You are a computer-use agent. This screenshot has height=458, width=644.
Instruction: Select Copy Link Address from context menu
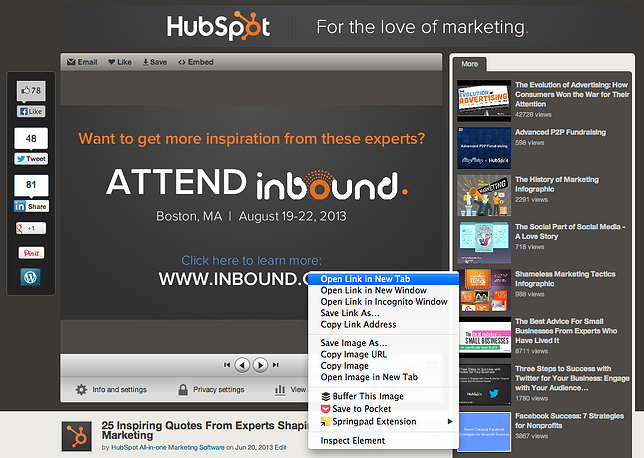tap(357, 324)
